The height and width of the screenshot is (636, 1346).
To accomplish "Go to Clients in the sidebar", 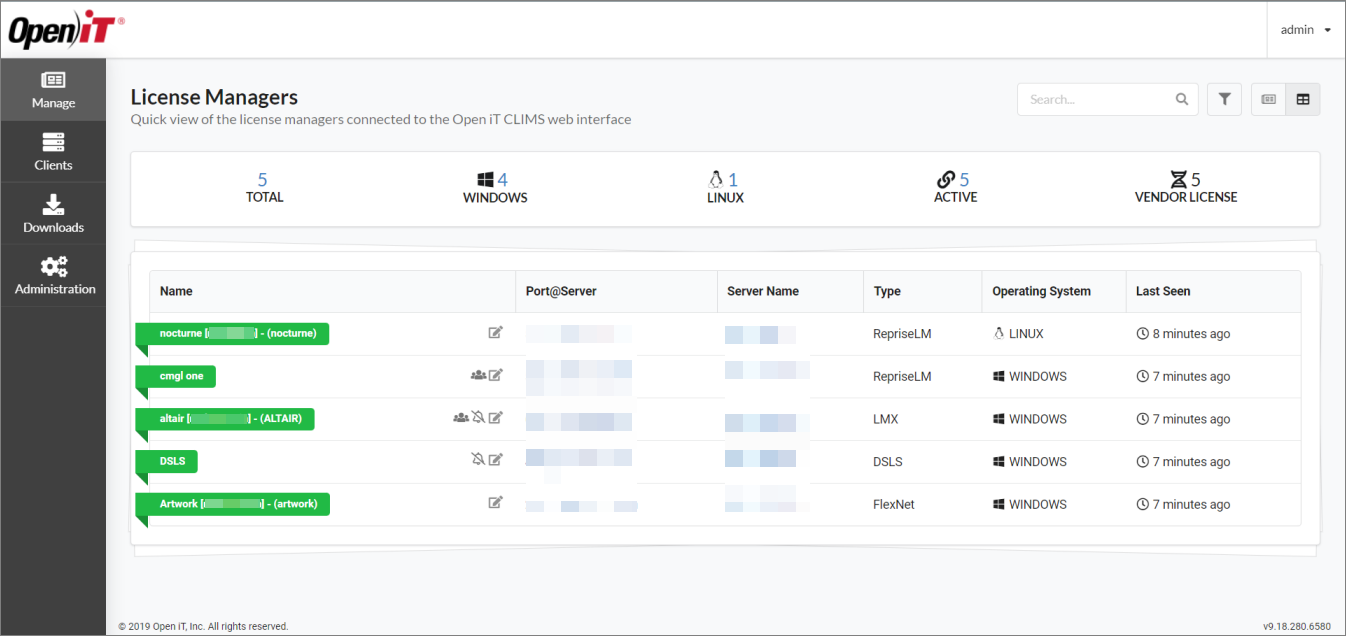I will (53, 152).
